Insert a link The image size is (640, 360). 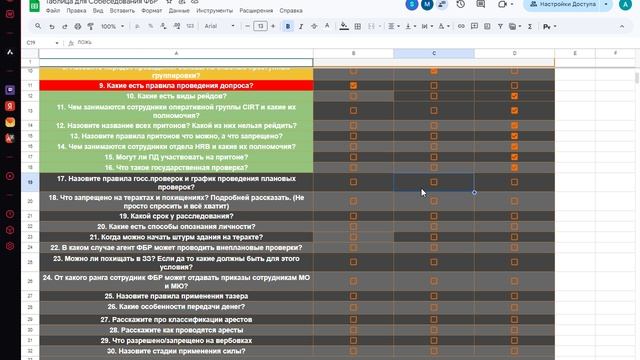461,26
